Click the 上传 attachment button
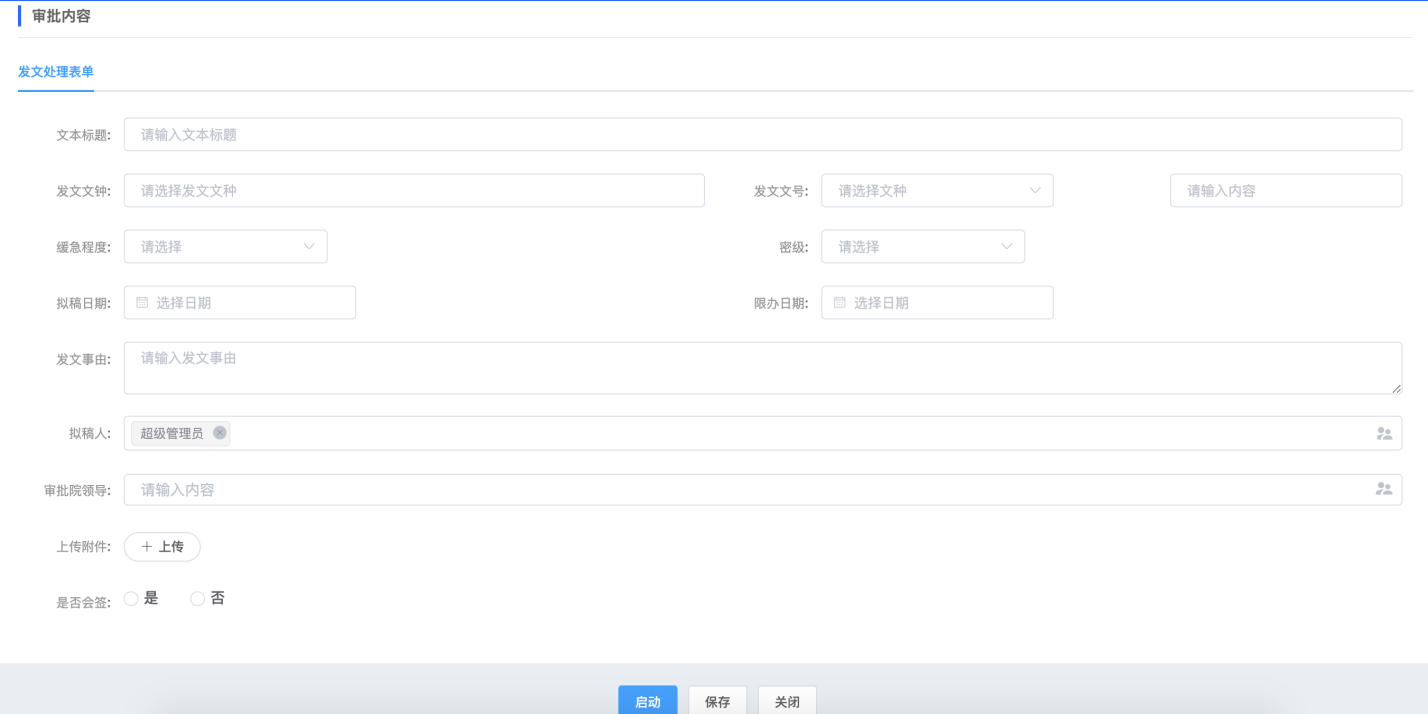Screen dimensions: 1428x714 [162, 546]
